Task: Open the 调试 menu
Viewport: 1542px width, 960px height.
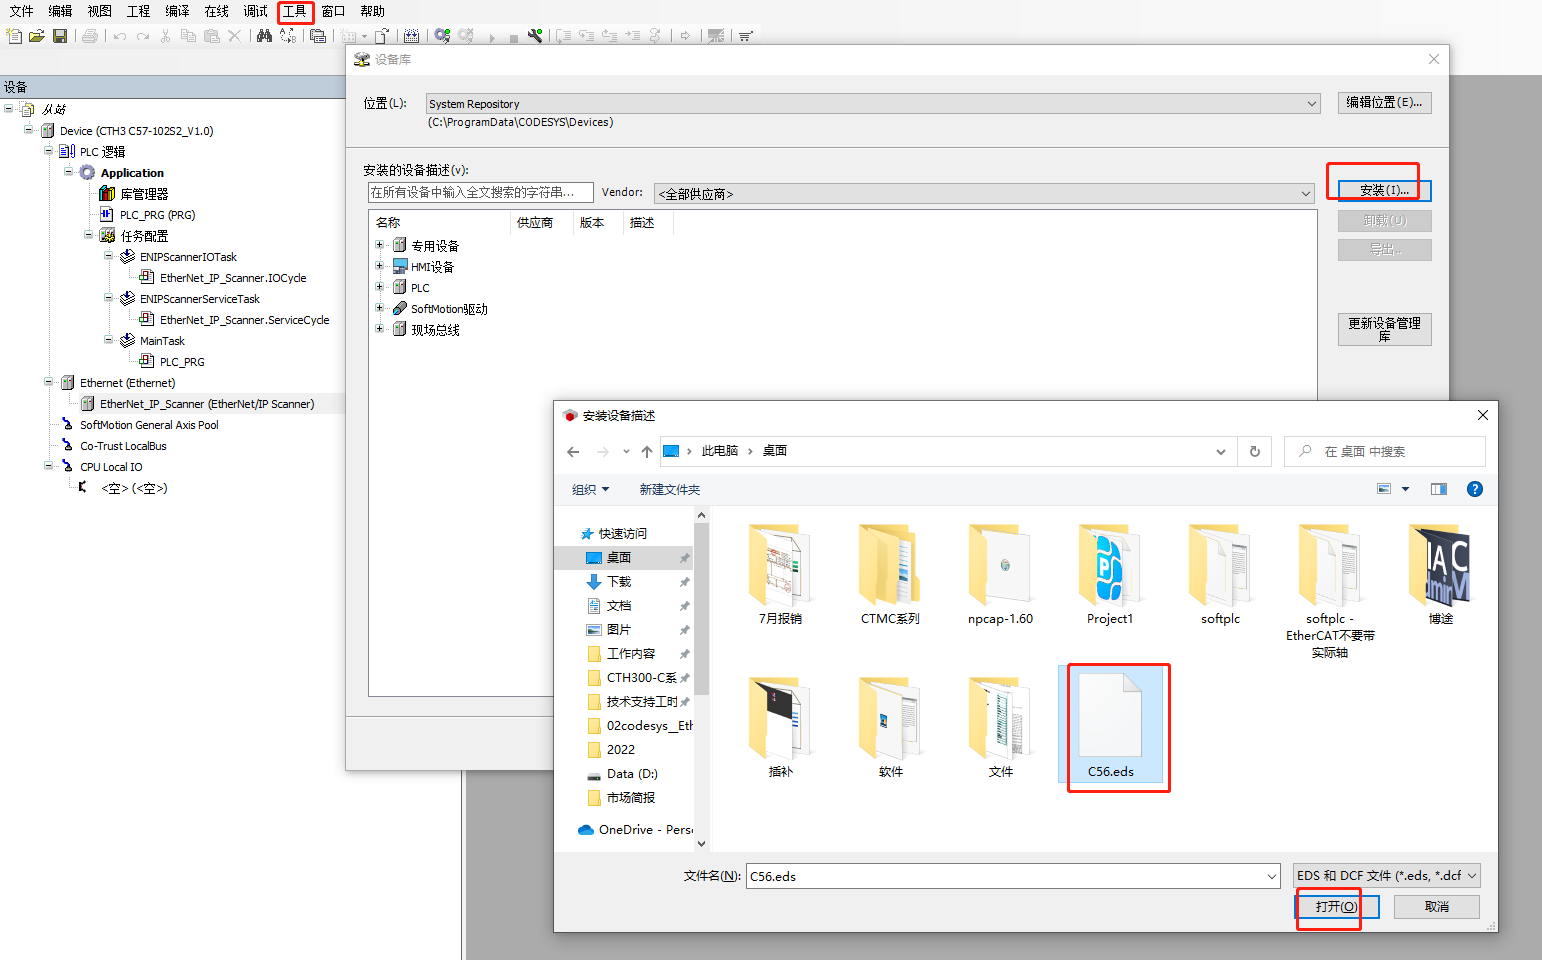Action: (x=256, y=11)
